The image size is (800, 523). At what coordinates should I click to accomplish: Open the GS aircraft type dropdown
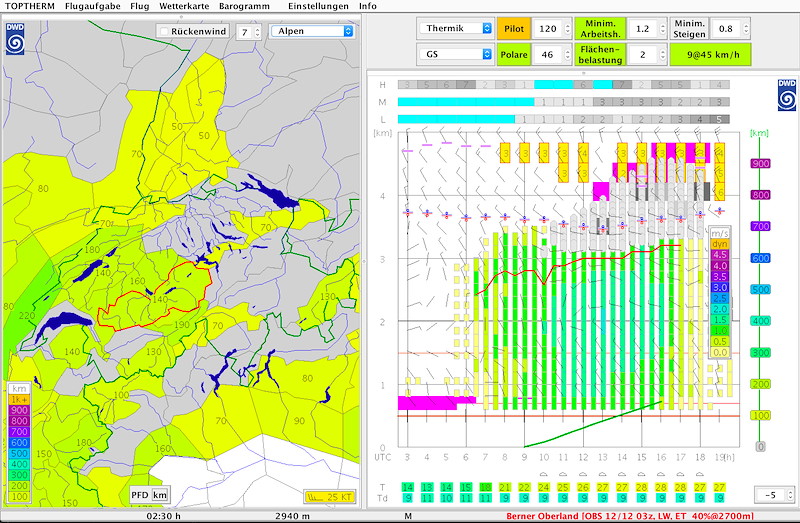click(x=455, y=54)
